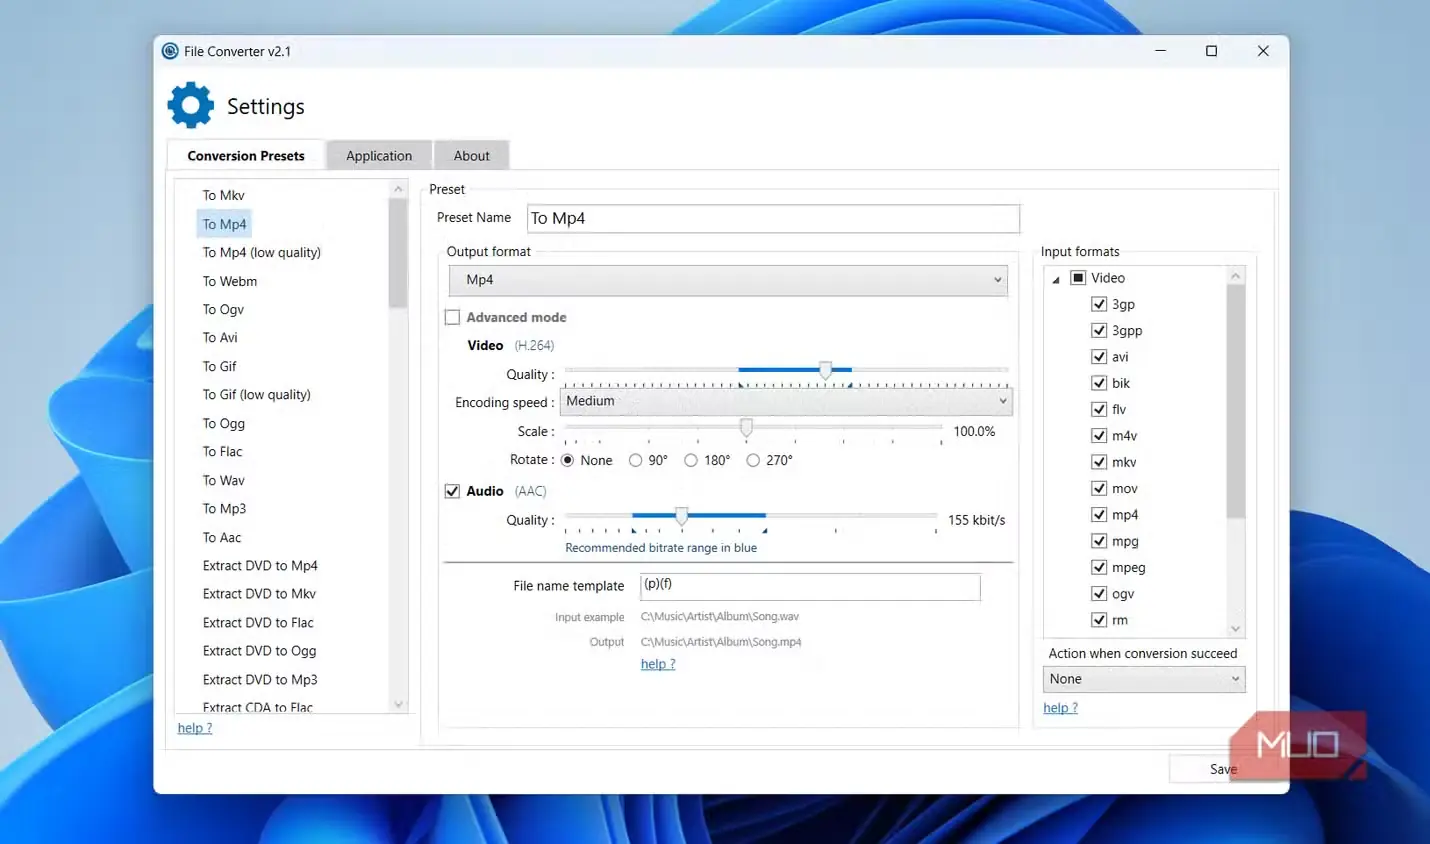Uncheck the avi input format
Viewport: 1430px width, 844px height.
click(x=1099, y=357)
